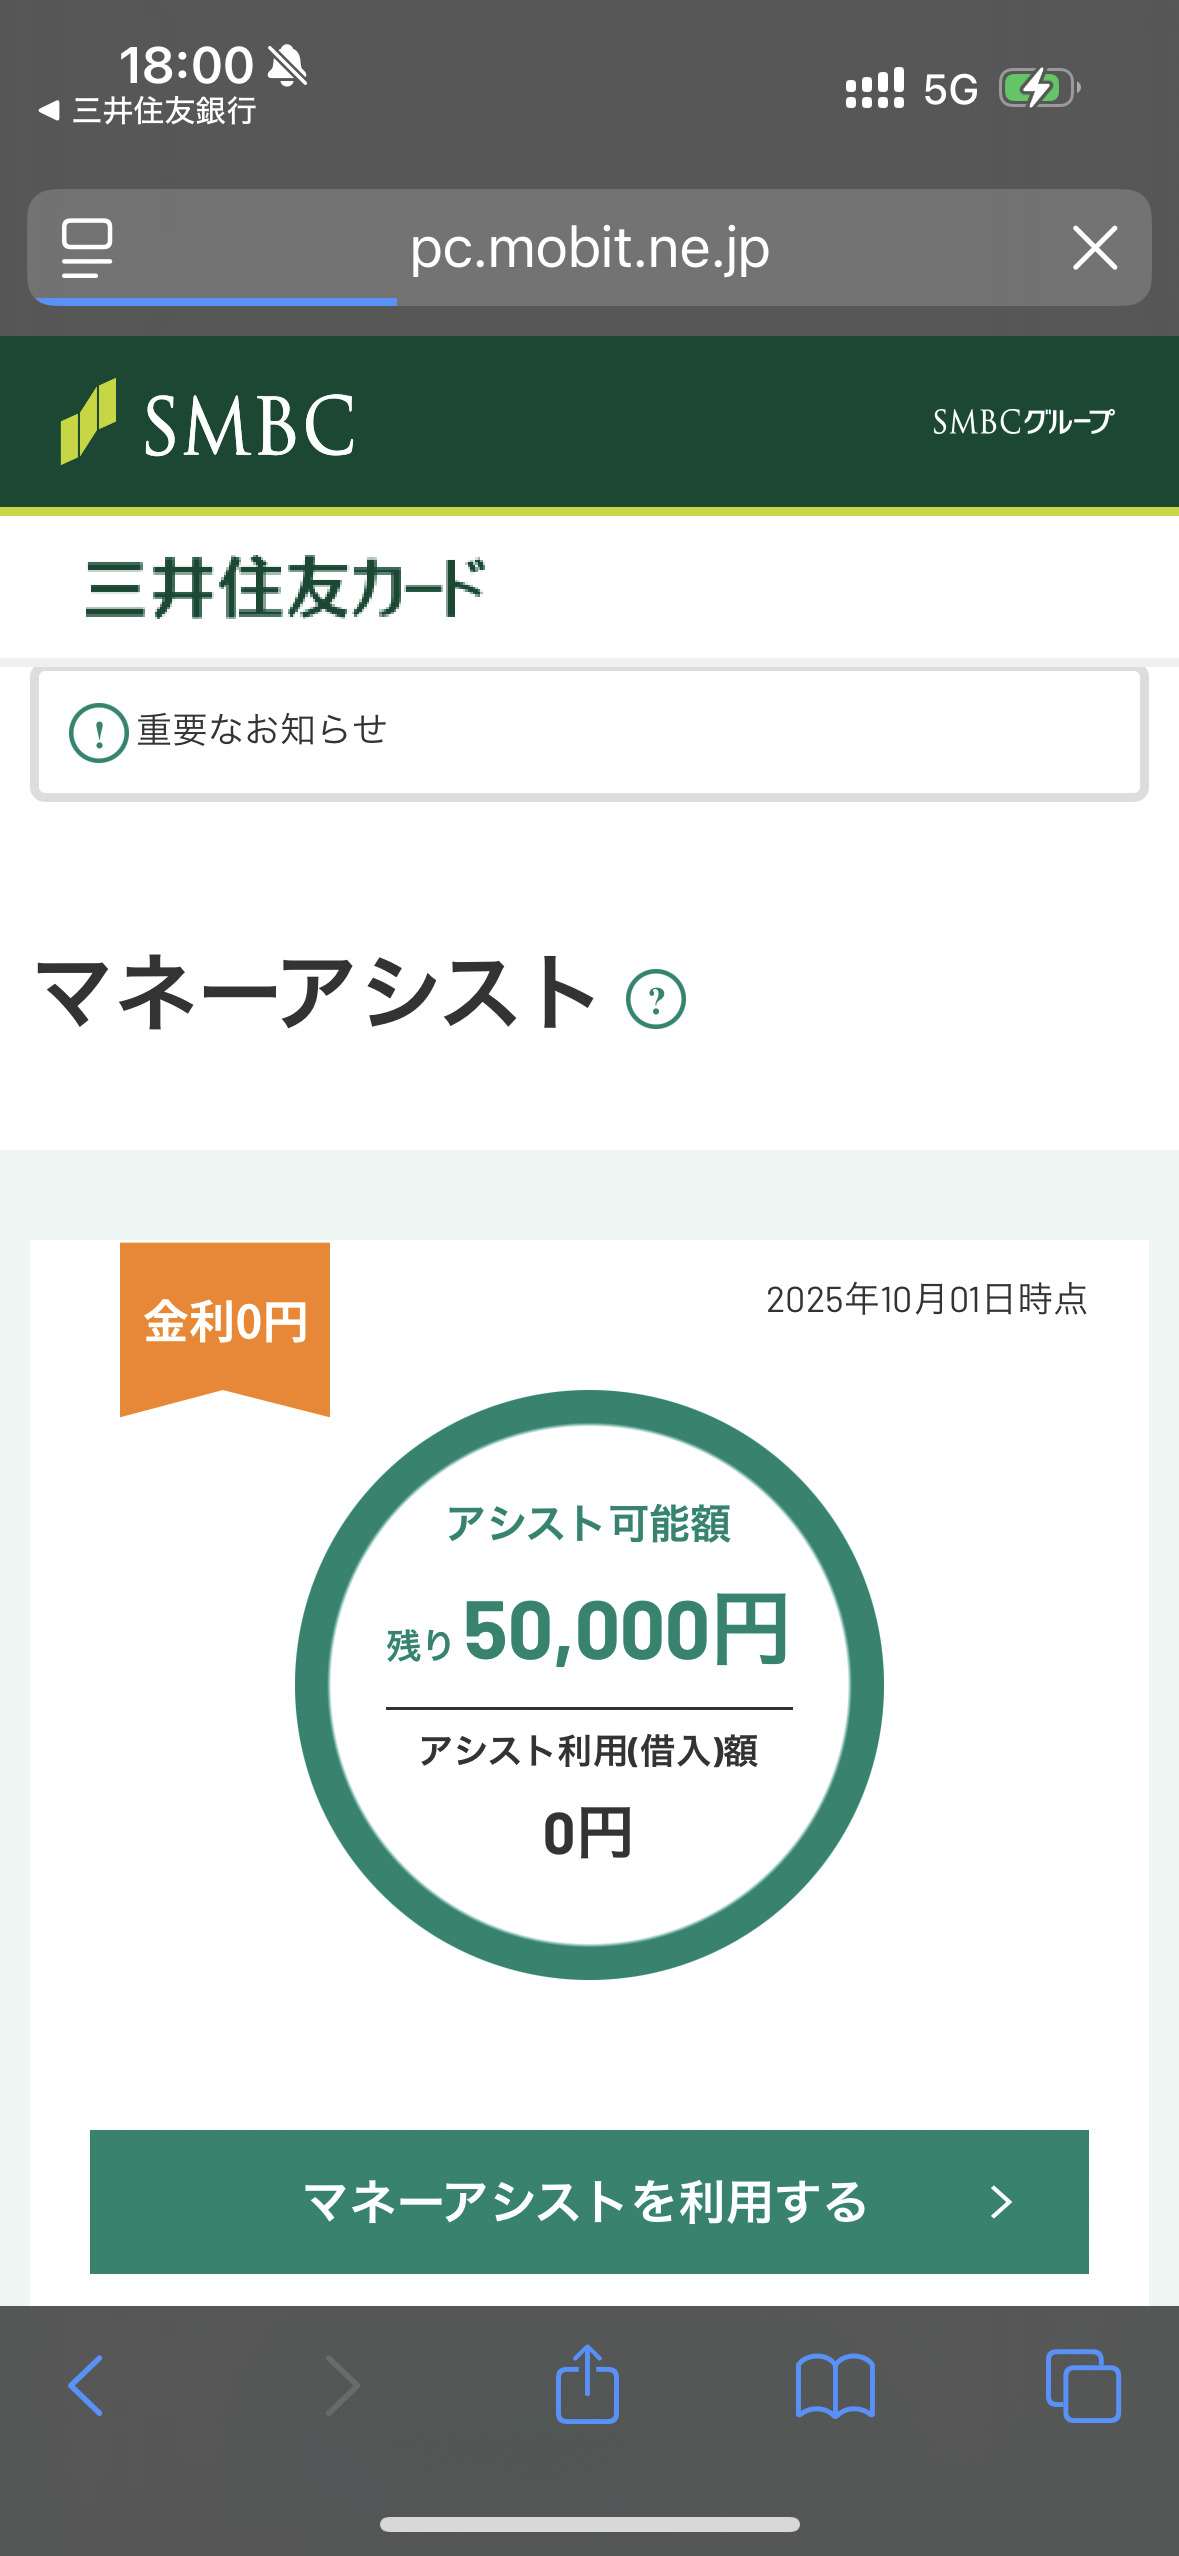Open the Safari share sheet icon
The image size is (1179, 2556).
(587, 2386)
